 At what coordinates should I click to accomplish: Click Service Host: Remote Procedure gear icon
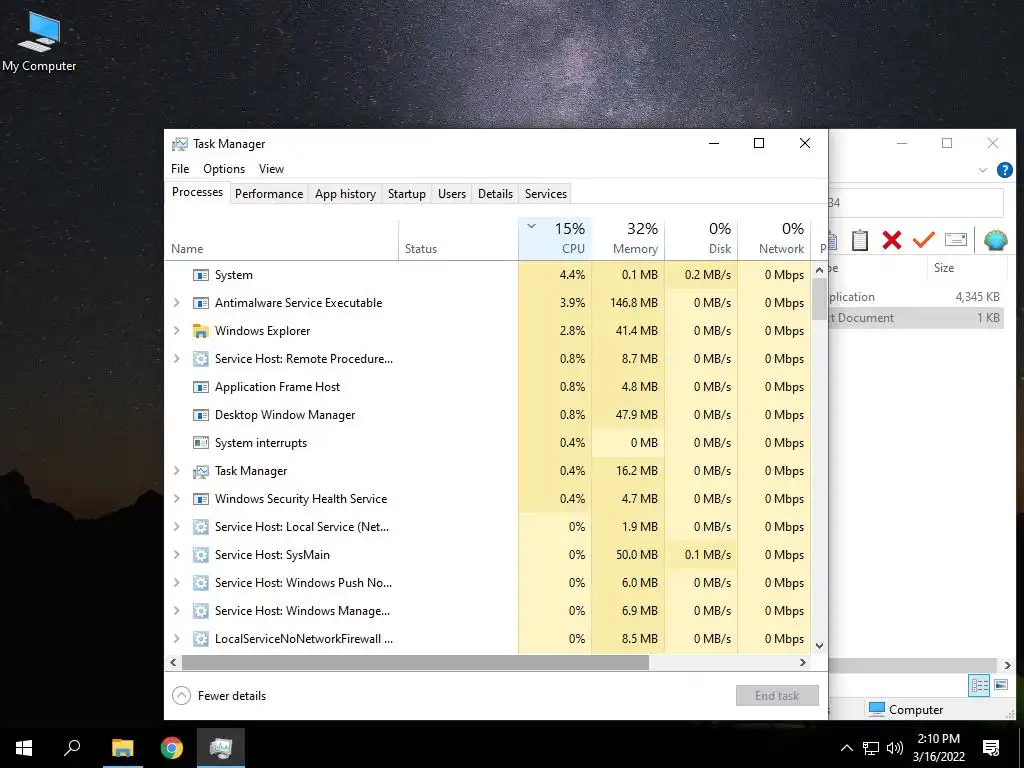200,359
